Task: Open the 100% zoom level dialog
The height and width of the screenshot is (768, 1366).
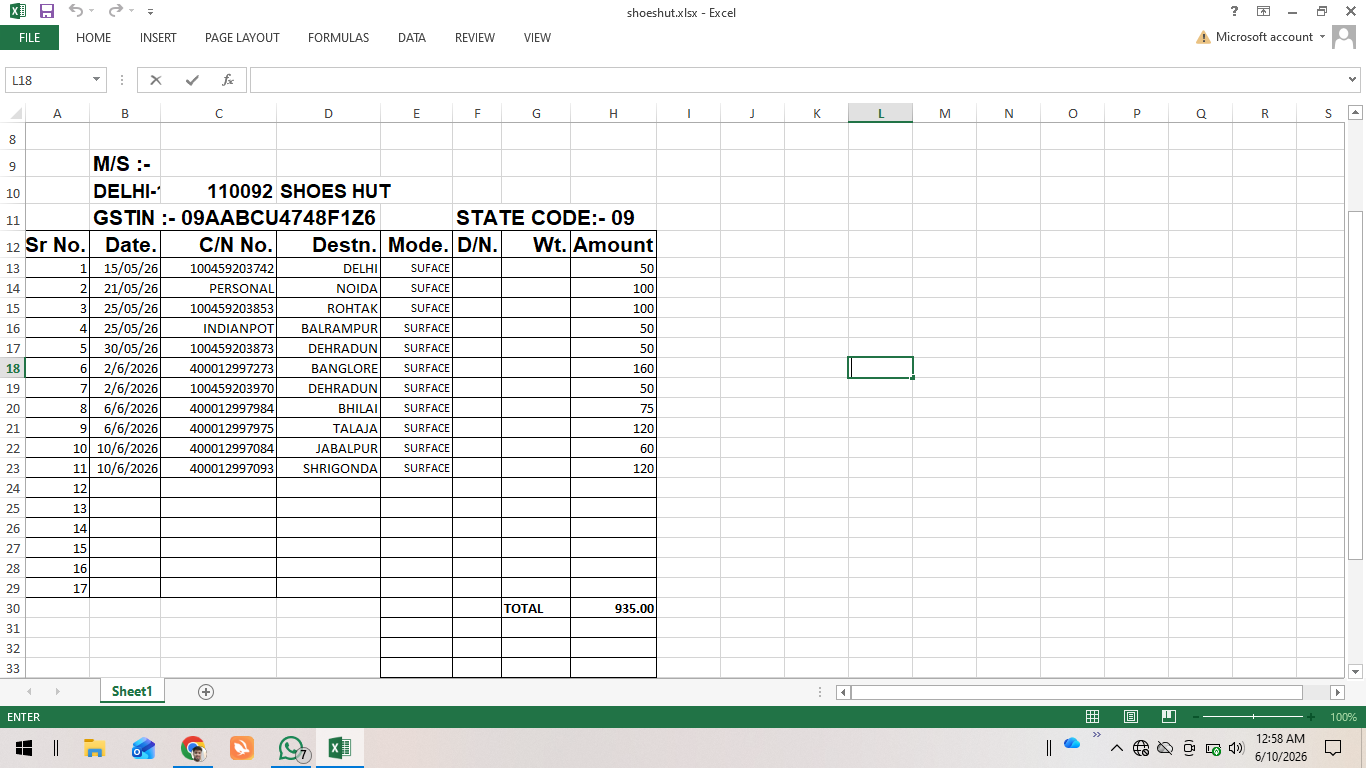Action: tap(1343, 717)
